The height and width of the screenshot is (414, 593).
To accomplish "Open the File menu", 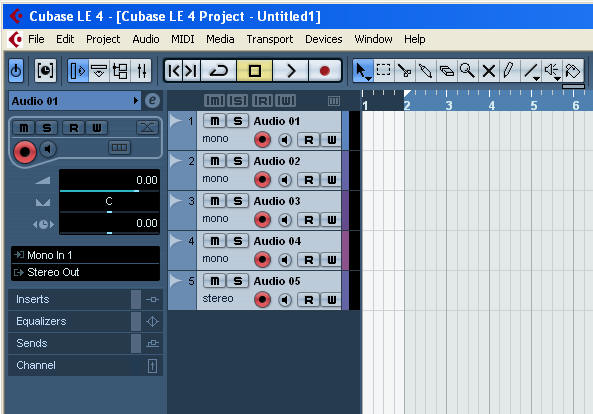I will click(x=36, y=39).
